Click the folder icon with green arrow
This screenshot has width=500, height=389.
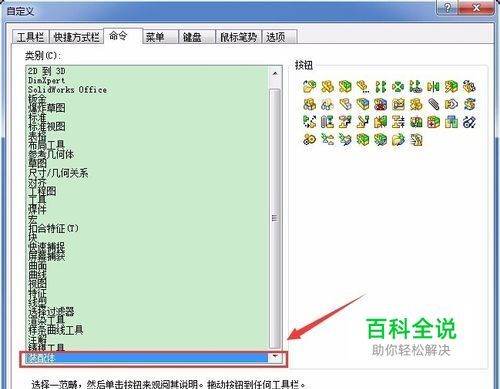point(398,139)
